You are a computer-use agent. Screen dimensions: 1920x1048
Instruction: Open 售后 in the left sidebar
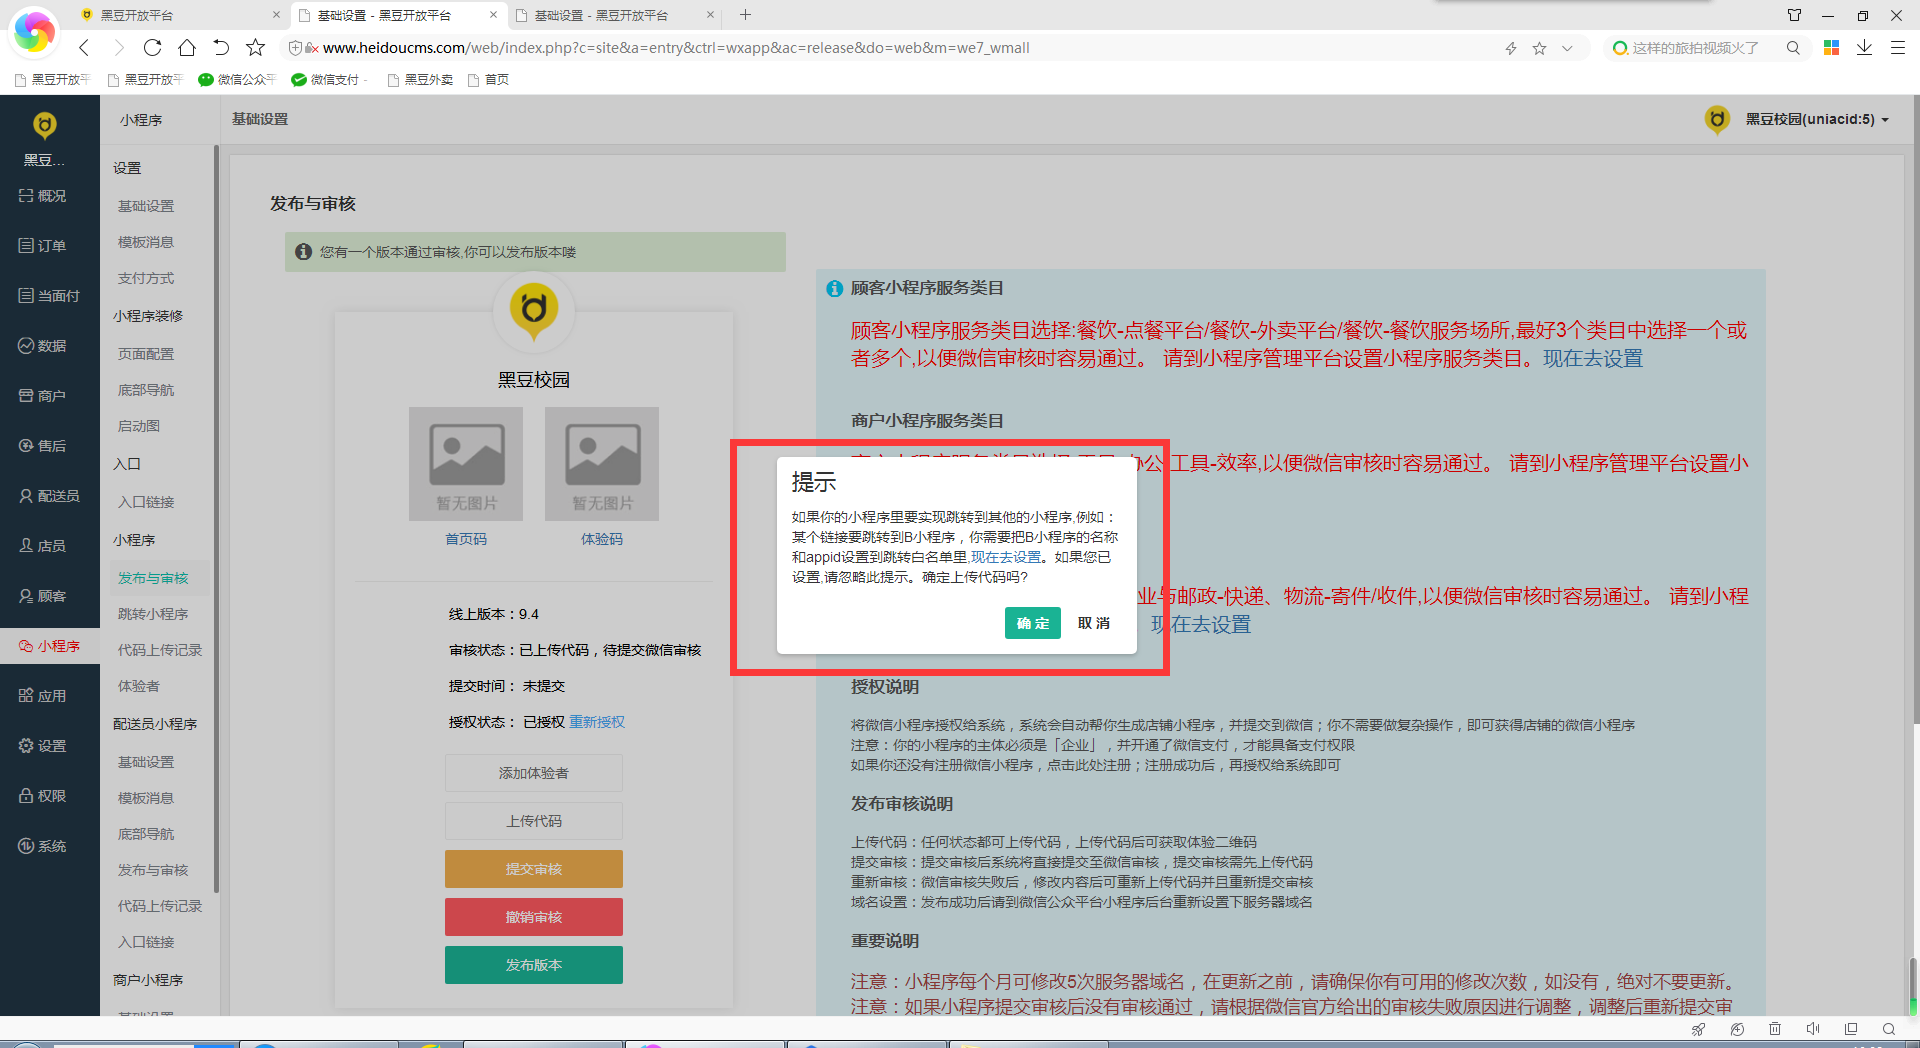pos(43,446)
